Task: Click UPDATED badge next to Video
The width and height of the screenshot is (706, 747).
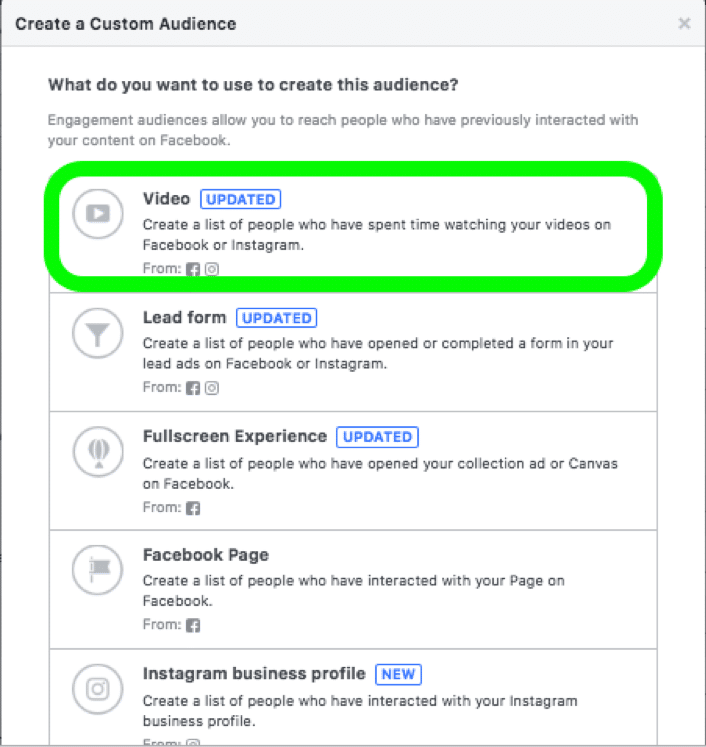Action: coord(241,199)
